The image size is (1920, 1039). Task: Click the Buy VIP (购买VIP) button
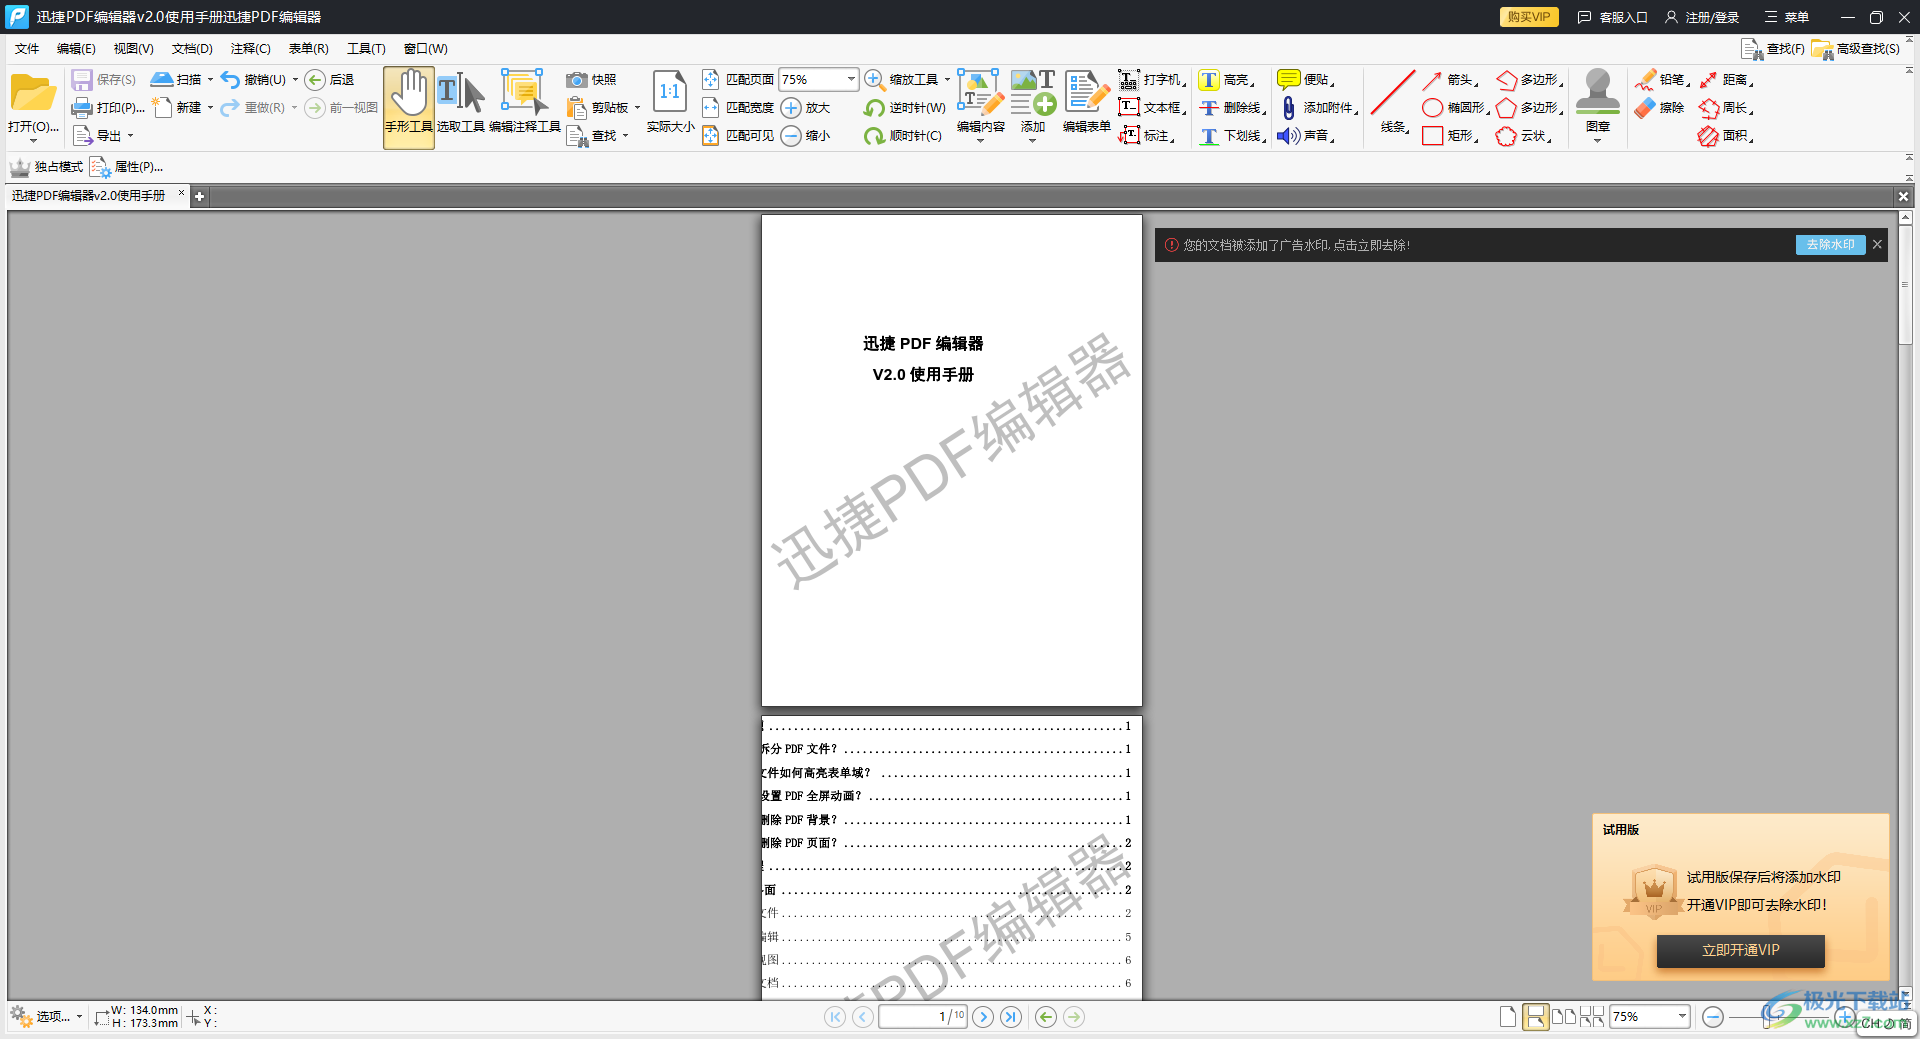1529,17
